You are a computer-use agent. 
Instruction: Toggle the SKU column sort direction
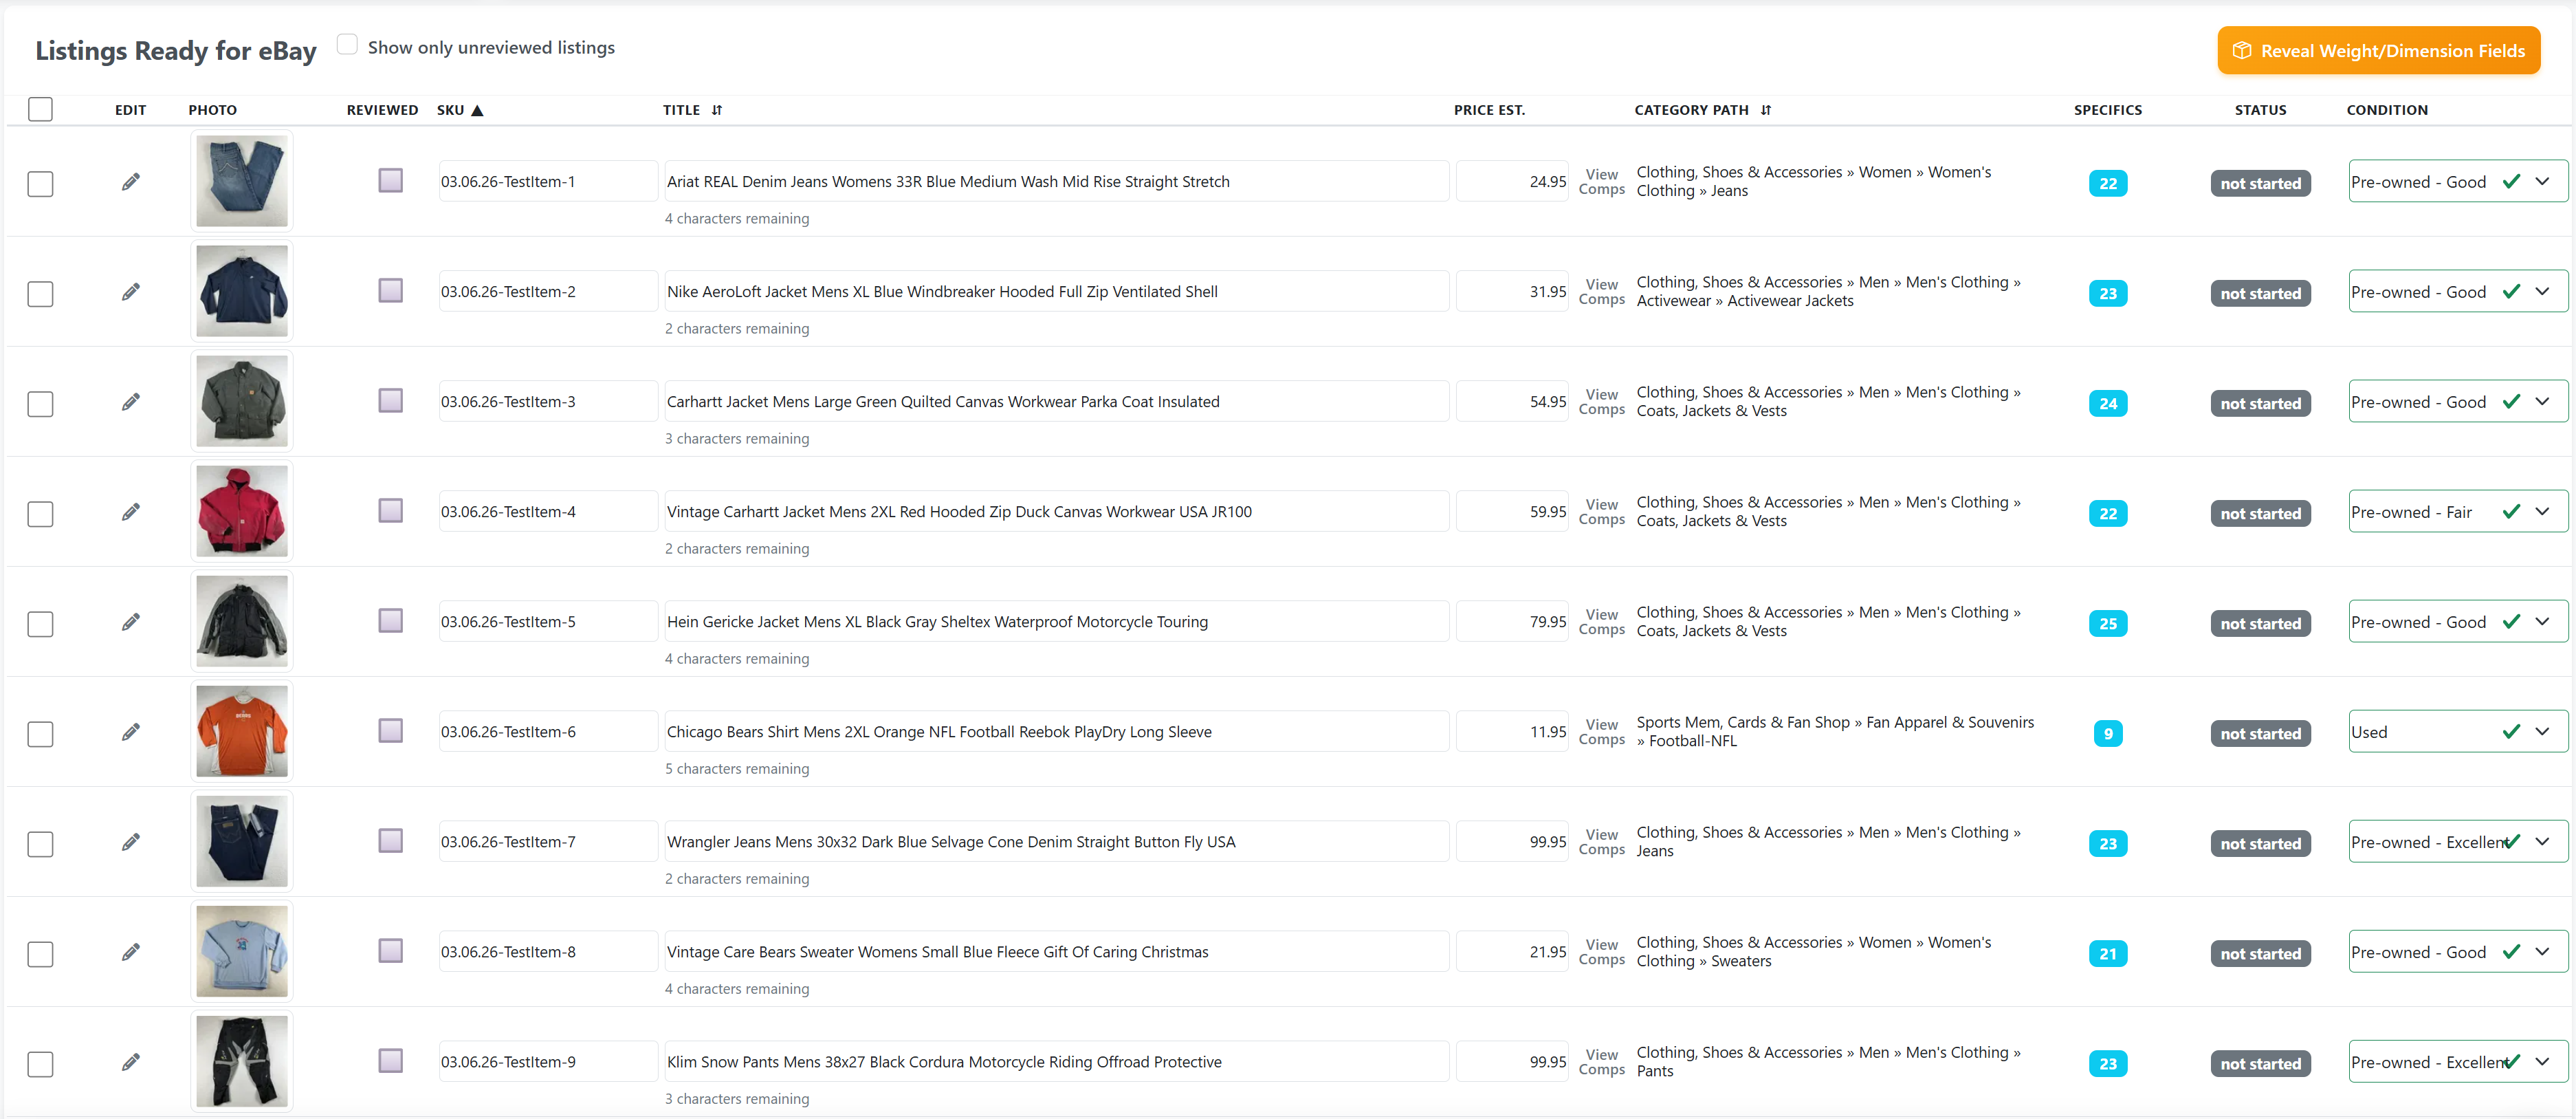[477, 110]
